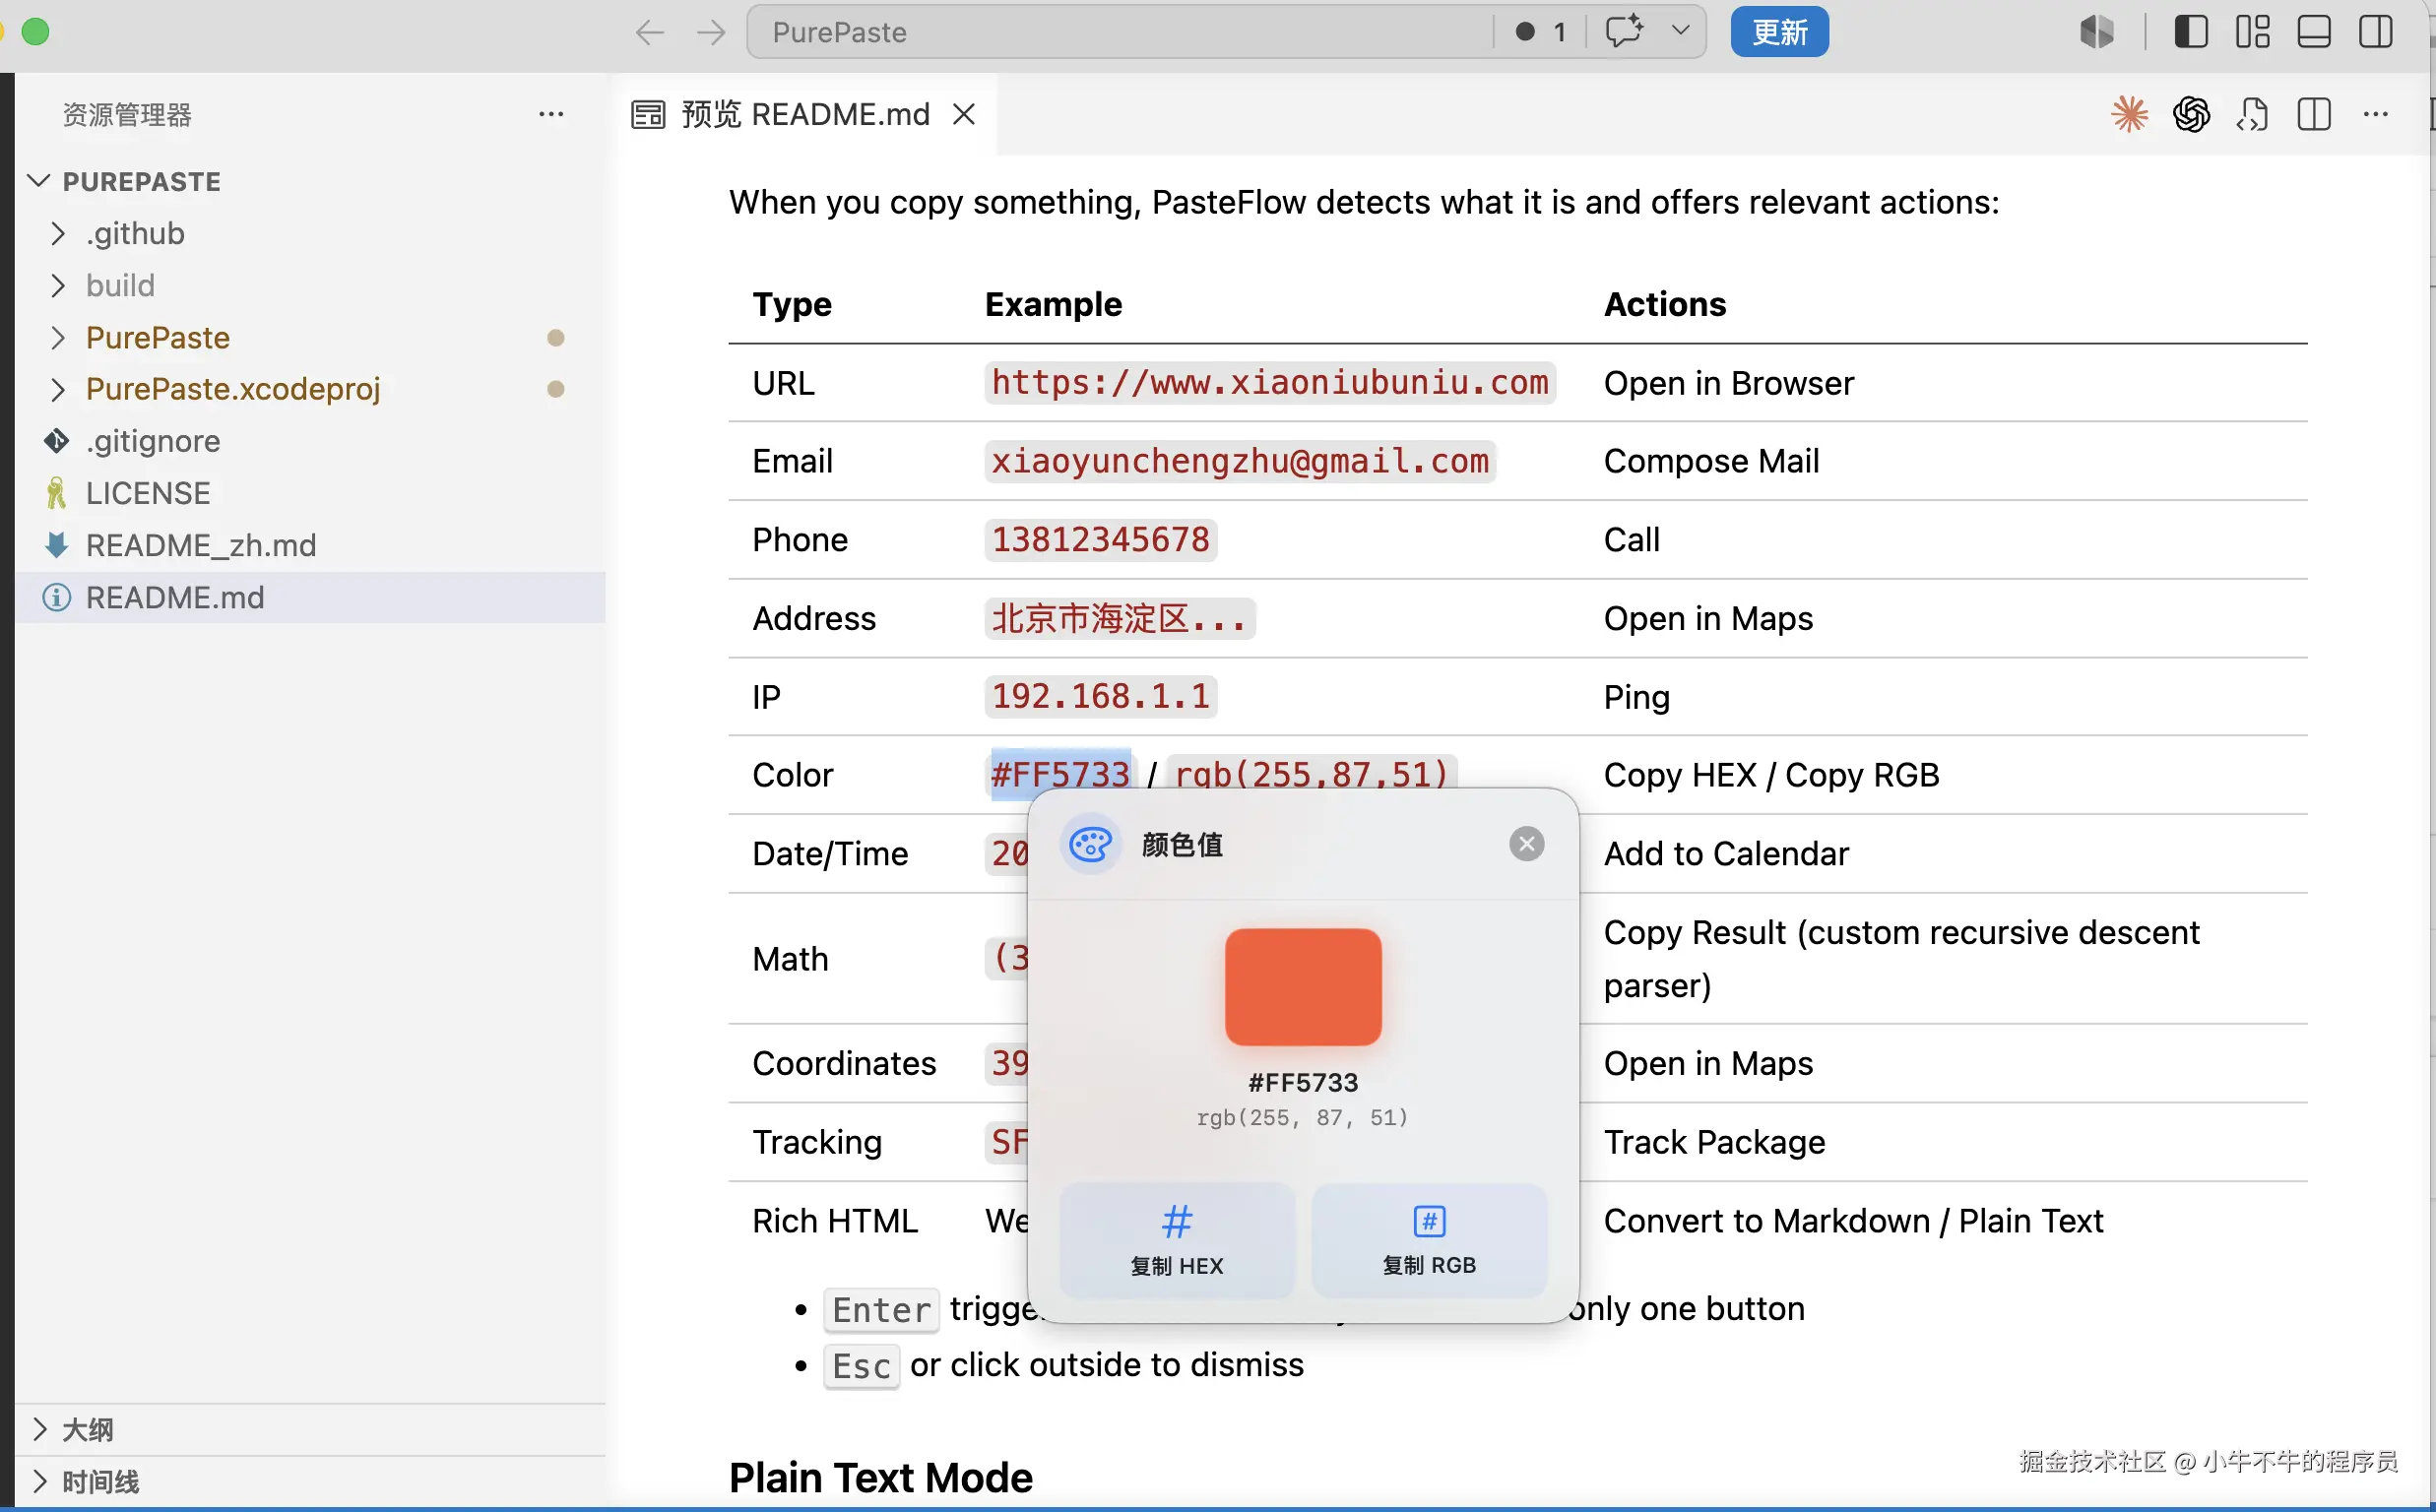The image size is (2436, 1512).
Task: Click the 192.168.1.1 IP example
Action: (1101, 696)
